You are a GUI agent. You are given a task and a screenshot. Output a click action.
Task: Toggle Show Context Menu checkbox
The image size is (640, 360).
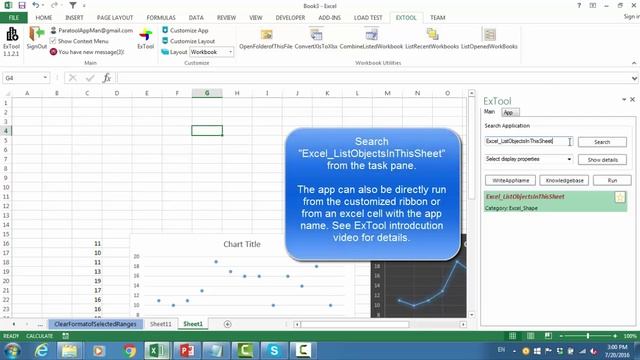(x=53, y=41)
